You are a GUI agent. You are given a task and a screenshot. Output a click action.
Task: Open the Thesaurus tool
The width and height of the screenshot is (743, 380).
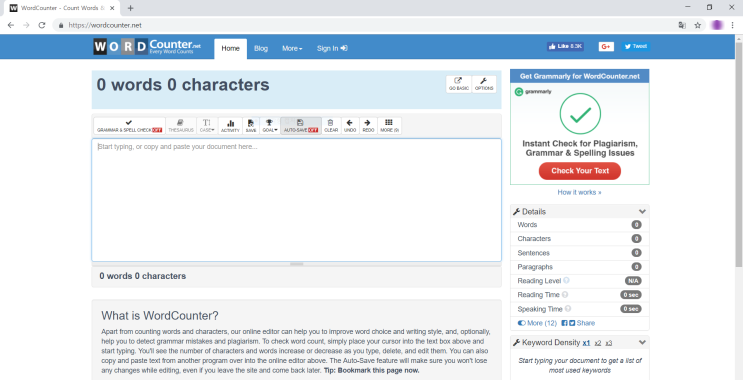[x=181, y=126]
